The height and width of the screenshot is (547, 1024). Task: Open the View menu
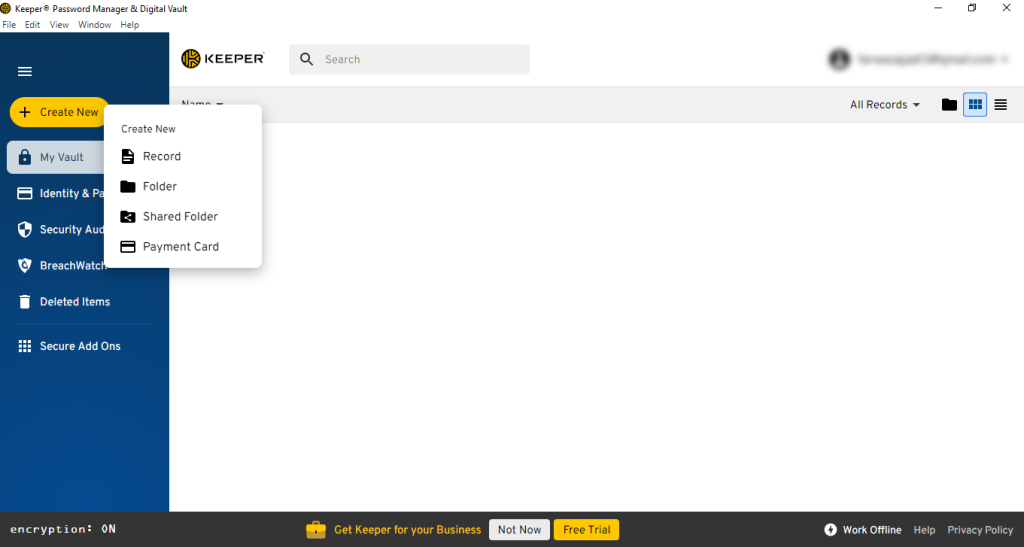[x=59, y=25]
